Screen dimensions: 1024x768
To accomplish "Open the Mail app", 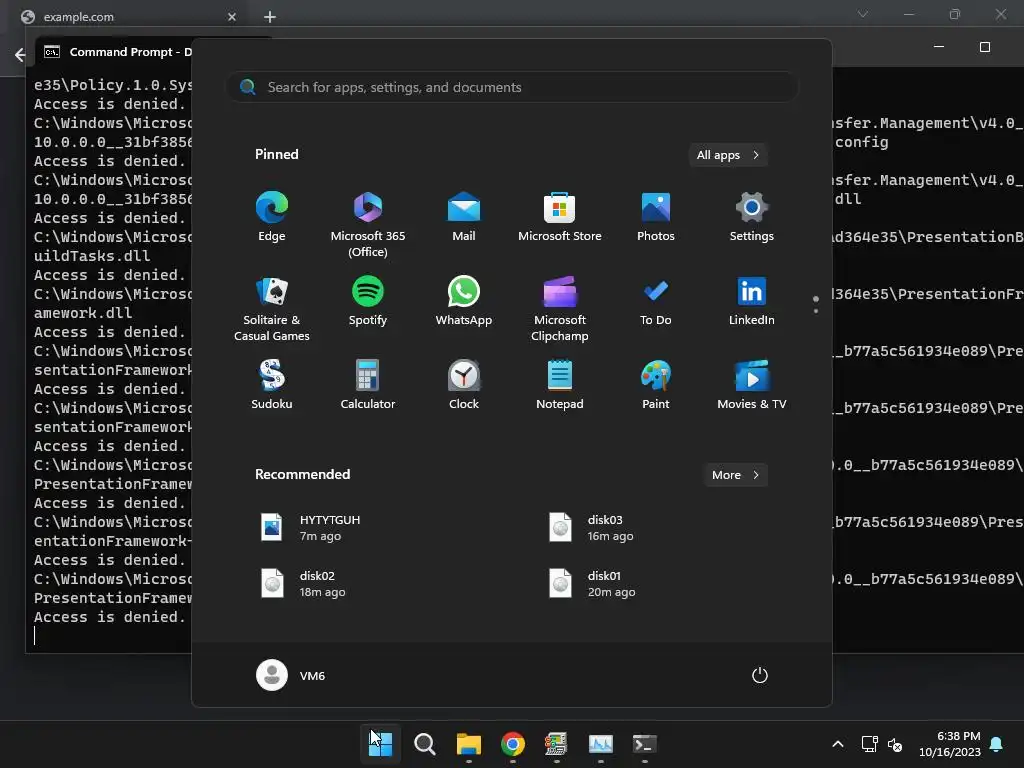I will click(464, 217).
